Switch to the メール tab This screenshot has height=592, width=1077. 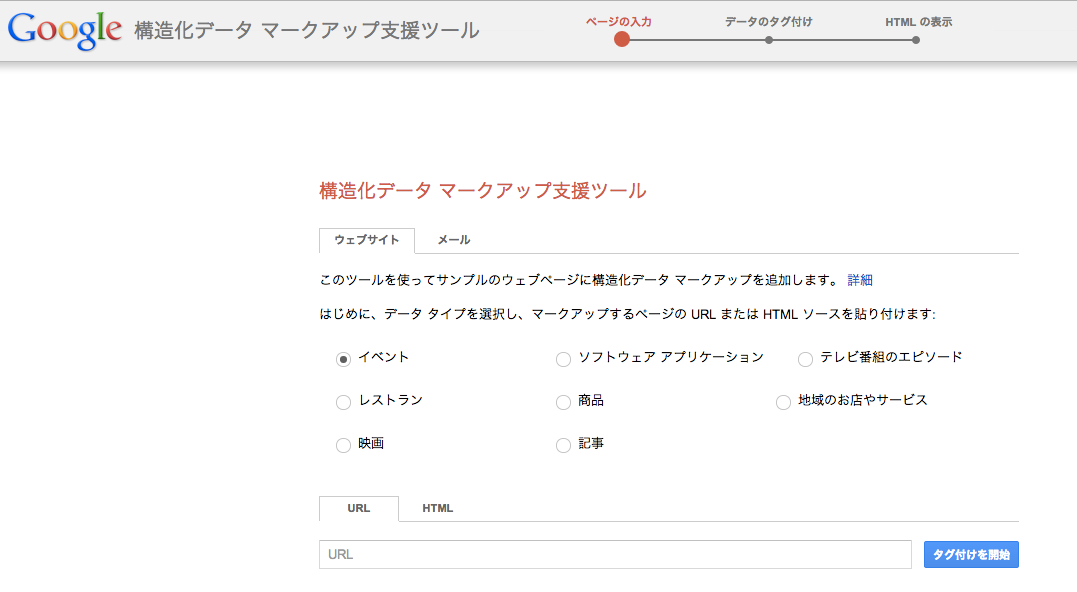(454, 240)
